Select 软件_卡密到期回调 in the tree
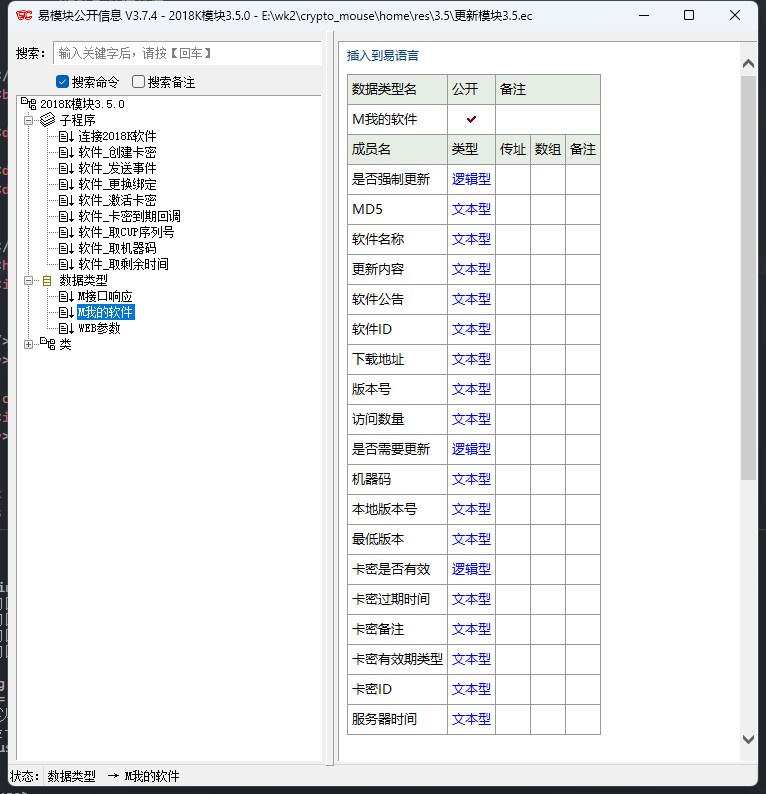The height and width of the screenshot is (794, 766). tap(129, 216)
